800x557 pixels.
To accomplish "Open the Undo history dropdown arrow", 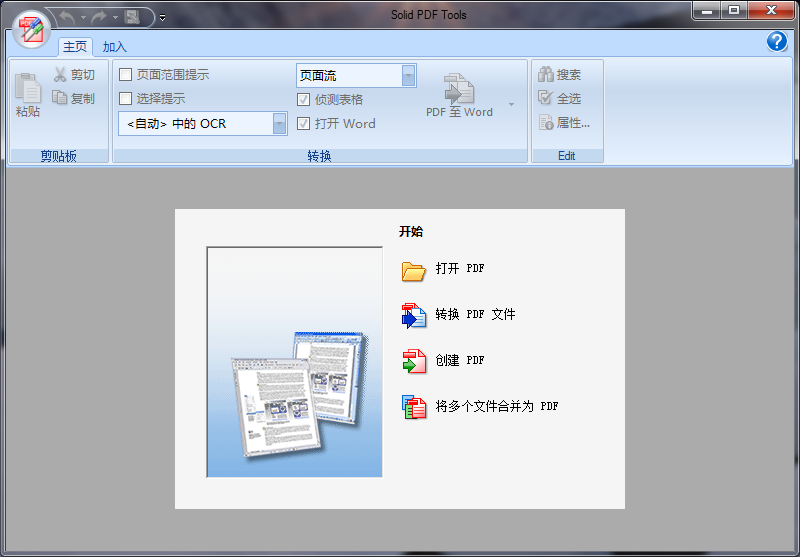I will point(83,17).
